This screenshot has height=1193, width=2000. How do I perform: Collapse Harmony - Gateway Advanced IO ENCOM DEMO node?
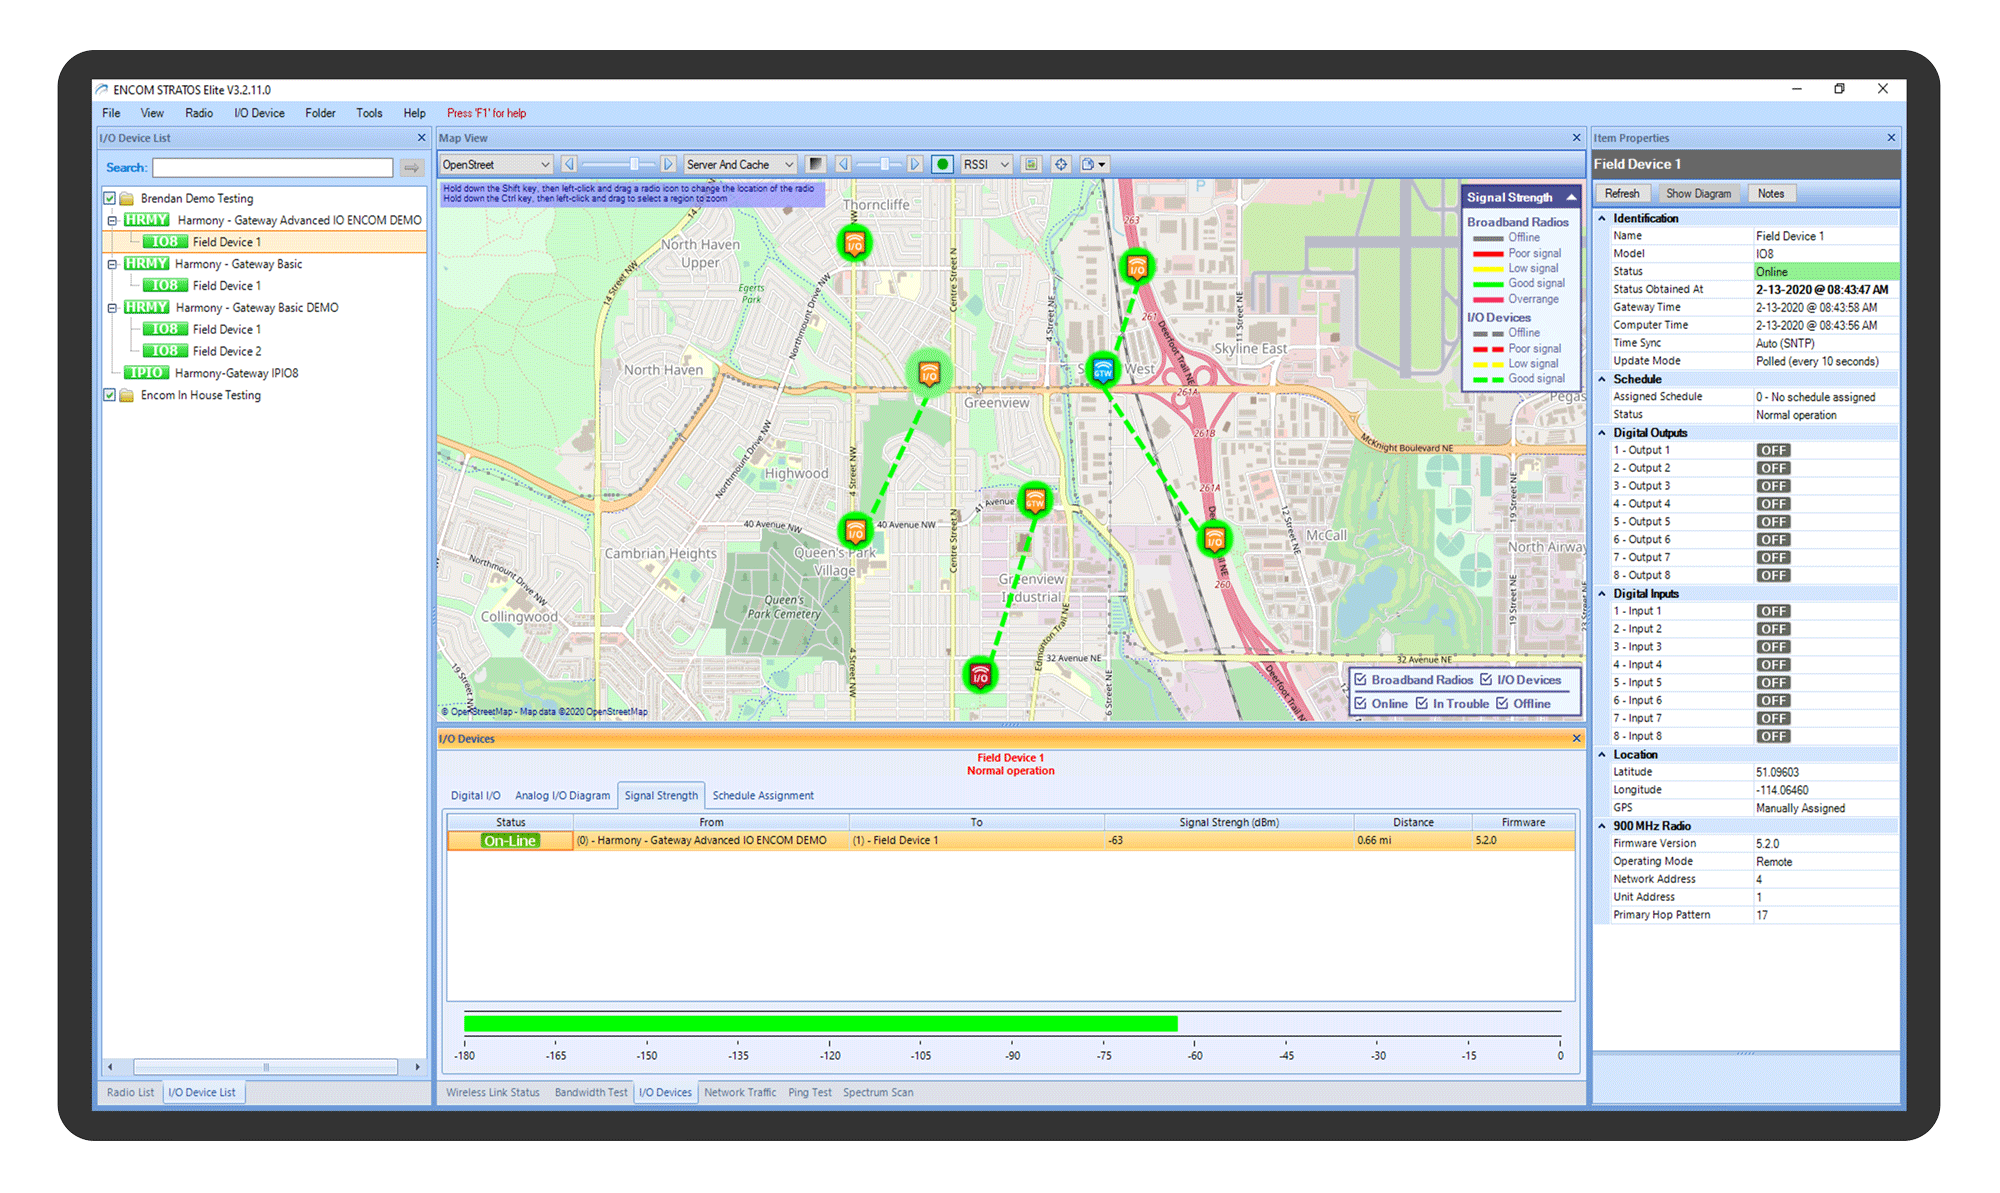click(113, 220)
